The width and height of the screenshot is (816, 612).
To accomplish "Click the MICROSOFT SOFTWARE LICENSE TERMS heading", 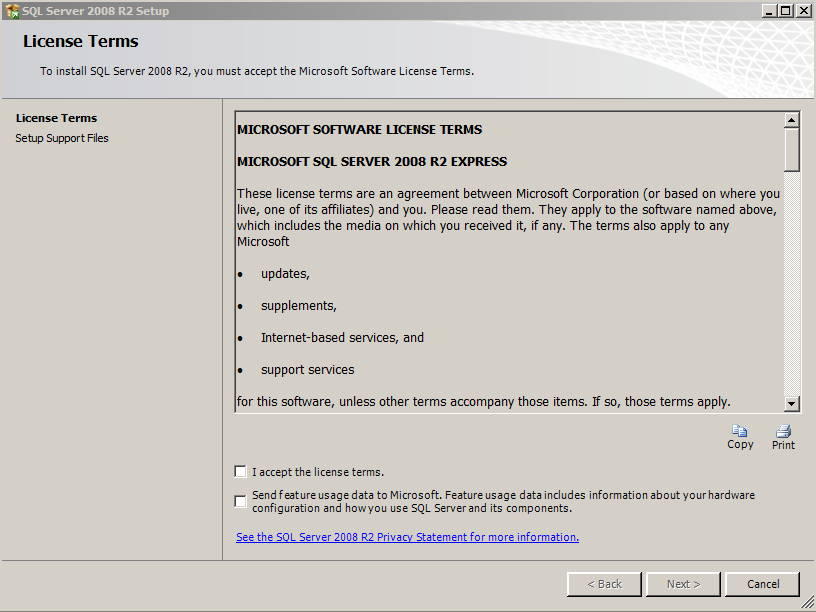I will [x=360, y=130].
